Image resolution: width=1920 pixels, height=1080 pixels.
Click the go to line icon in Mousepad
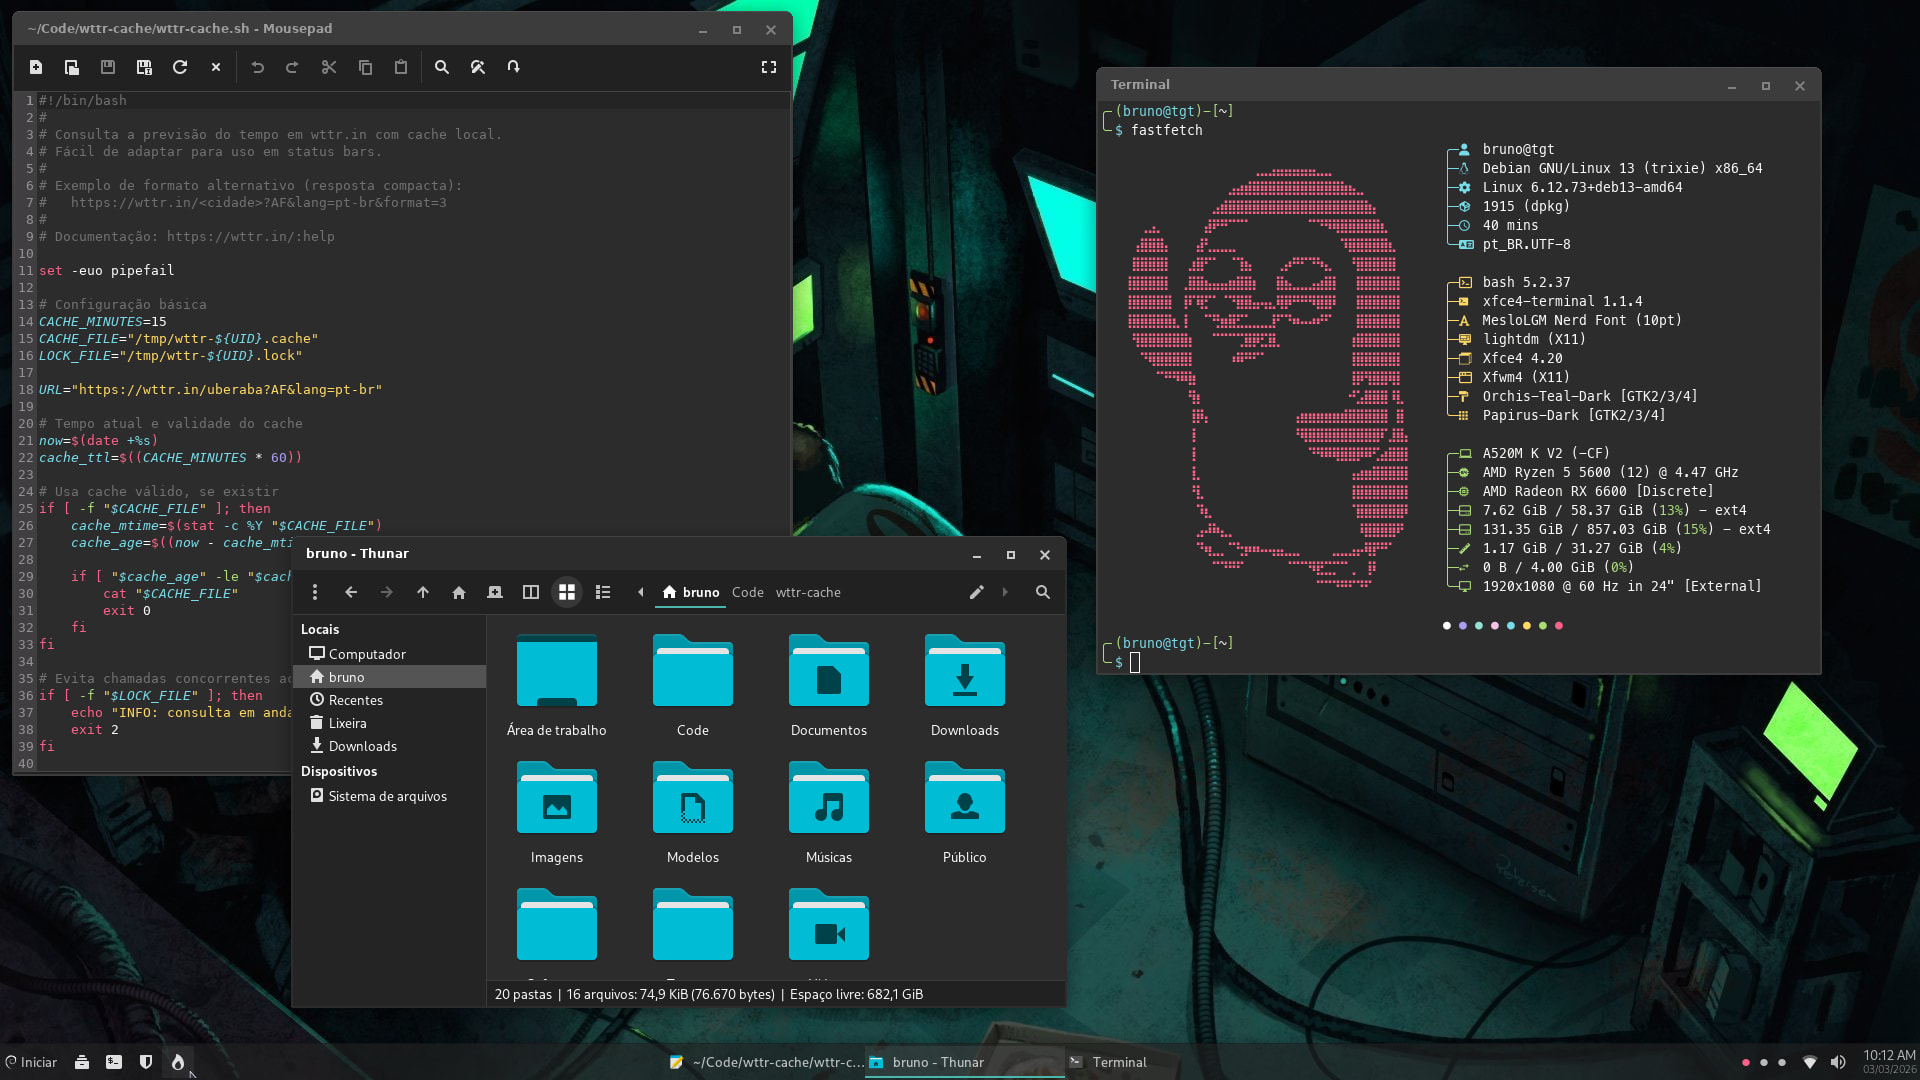(x=513, y=67)
